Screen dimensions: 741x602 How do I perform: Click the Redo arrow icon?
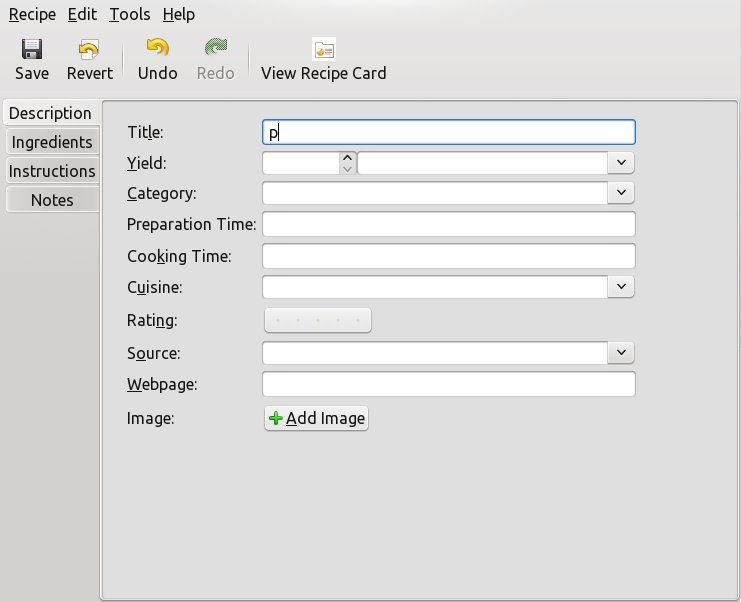click(215, 48)
